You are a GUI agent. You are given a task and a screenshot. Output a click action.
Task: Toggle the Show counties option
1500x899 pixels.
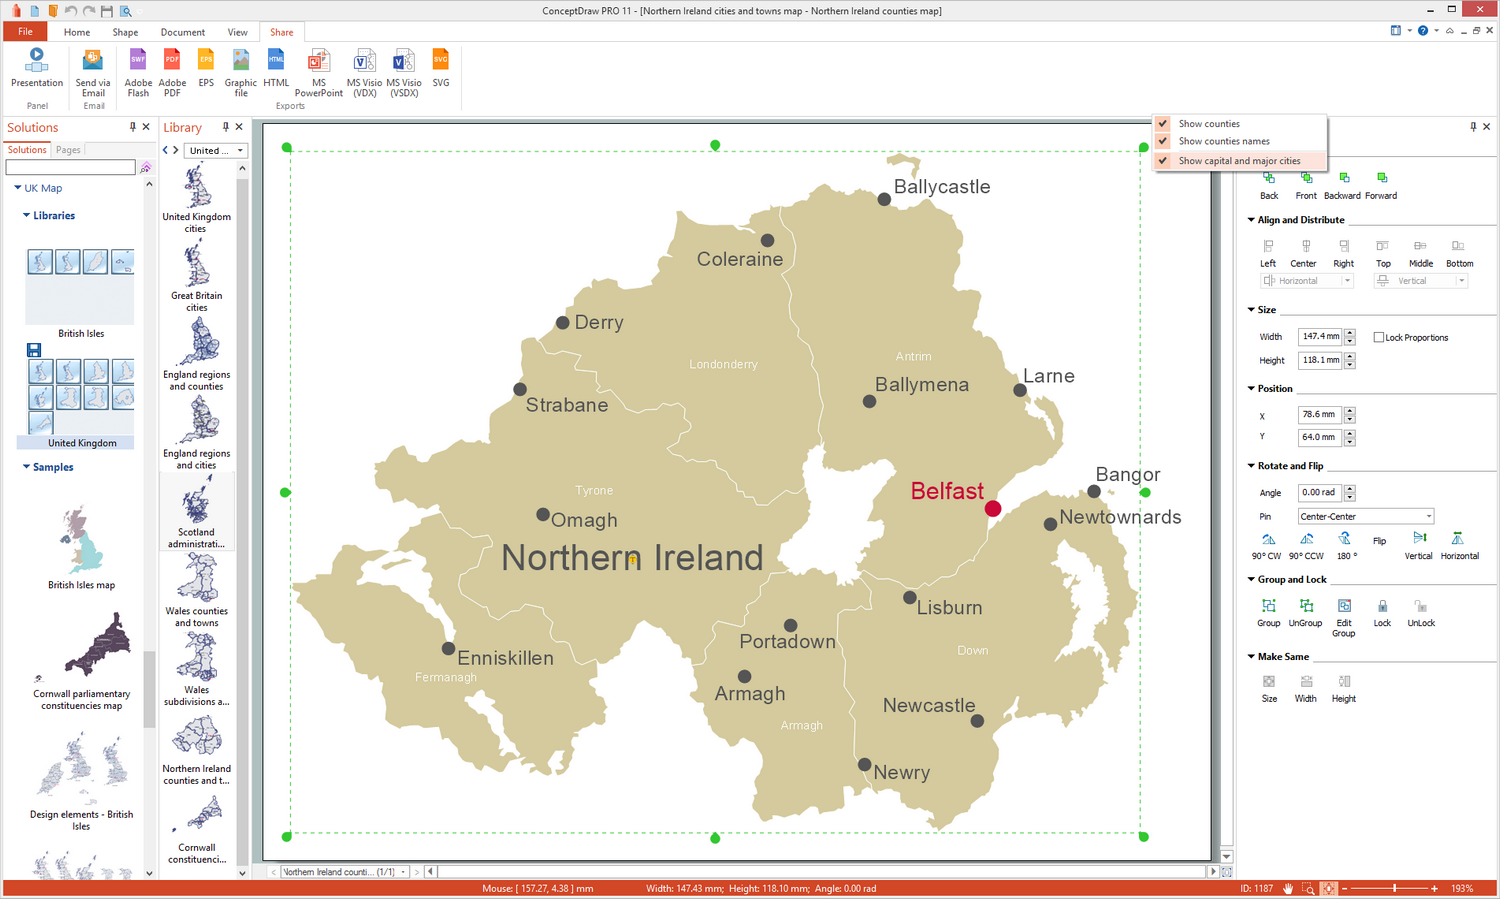tap(1209, 124)
